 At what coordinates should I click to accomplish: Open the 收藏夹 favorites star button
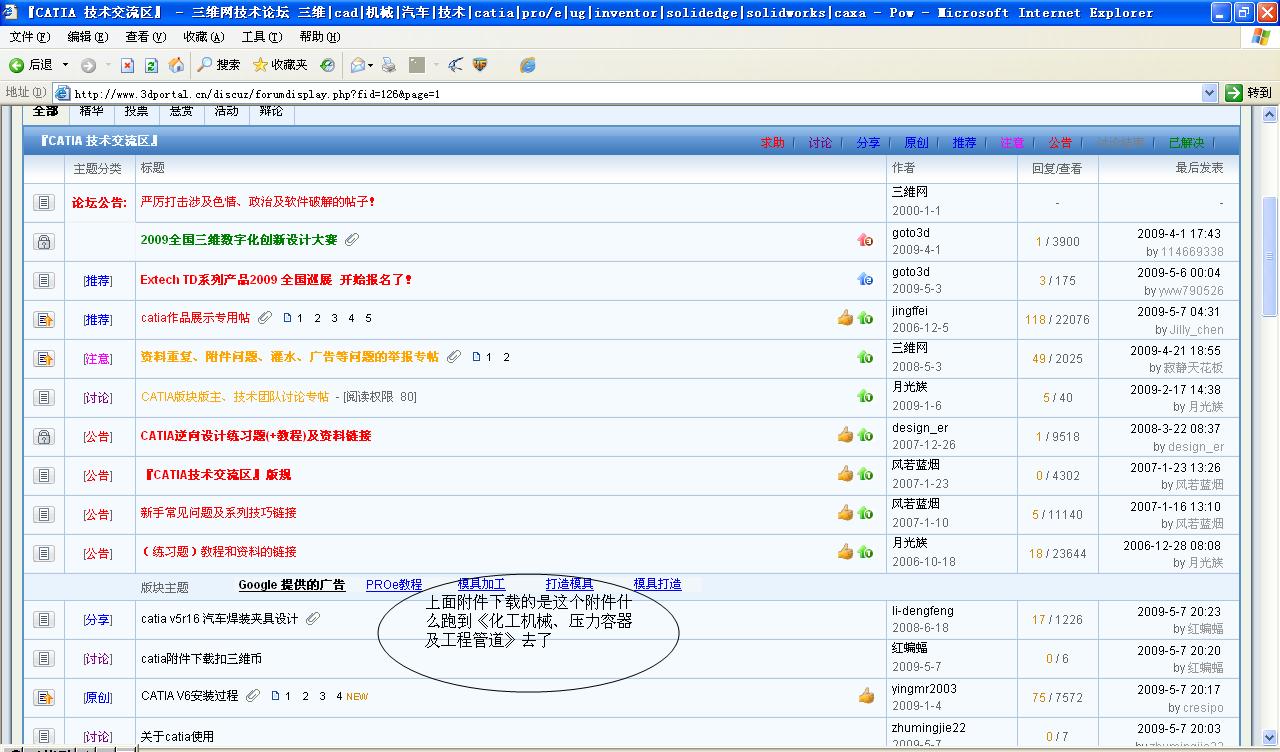click(280, 65)
